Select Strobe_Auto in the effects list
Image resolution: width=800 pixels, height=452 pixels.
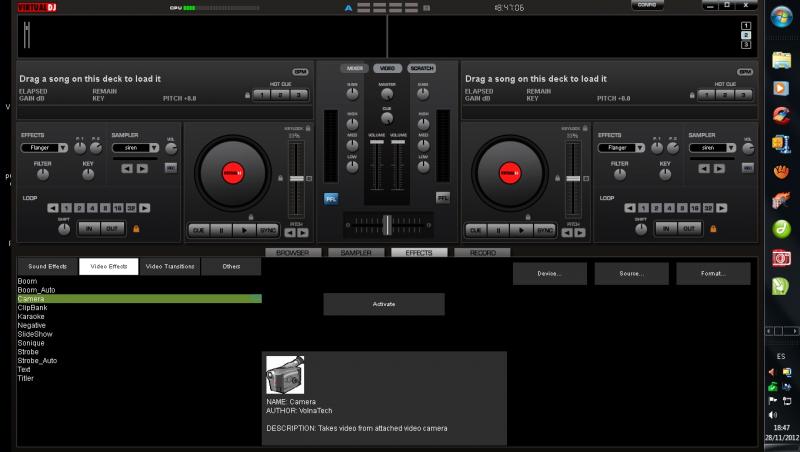click(37, 361)
